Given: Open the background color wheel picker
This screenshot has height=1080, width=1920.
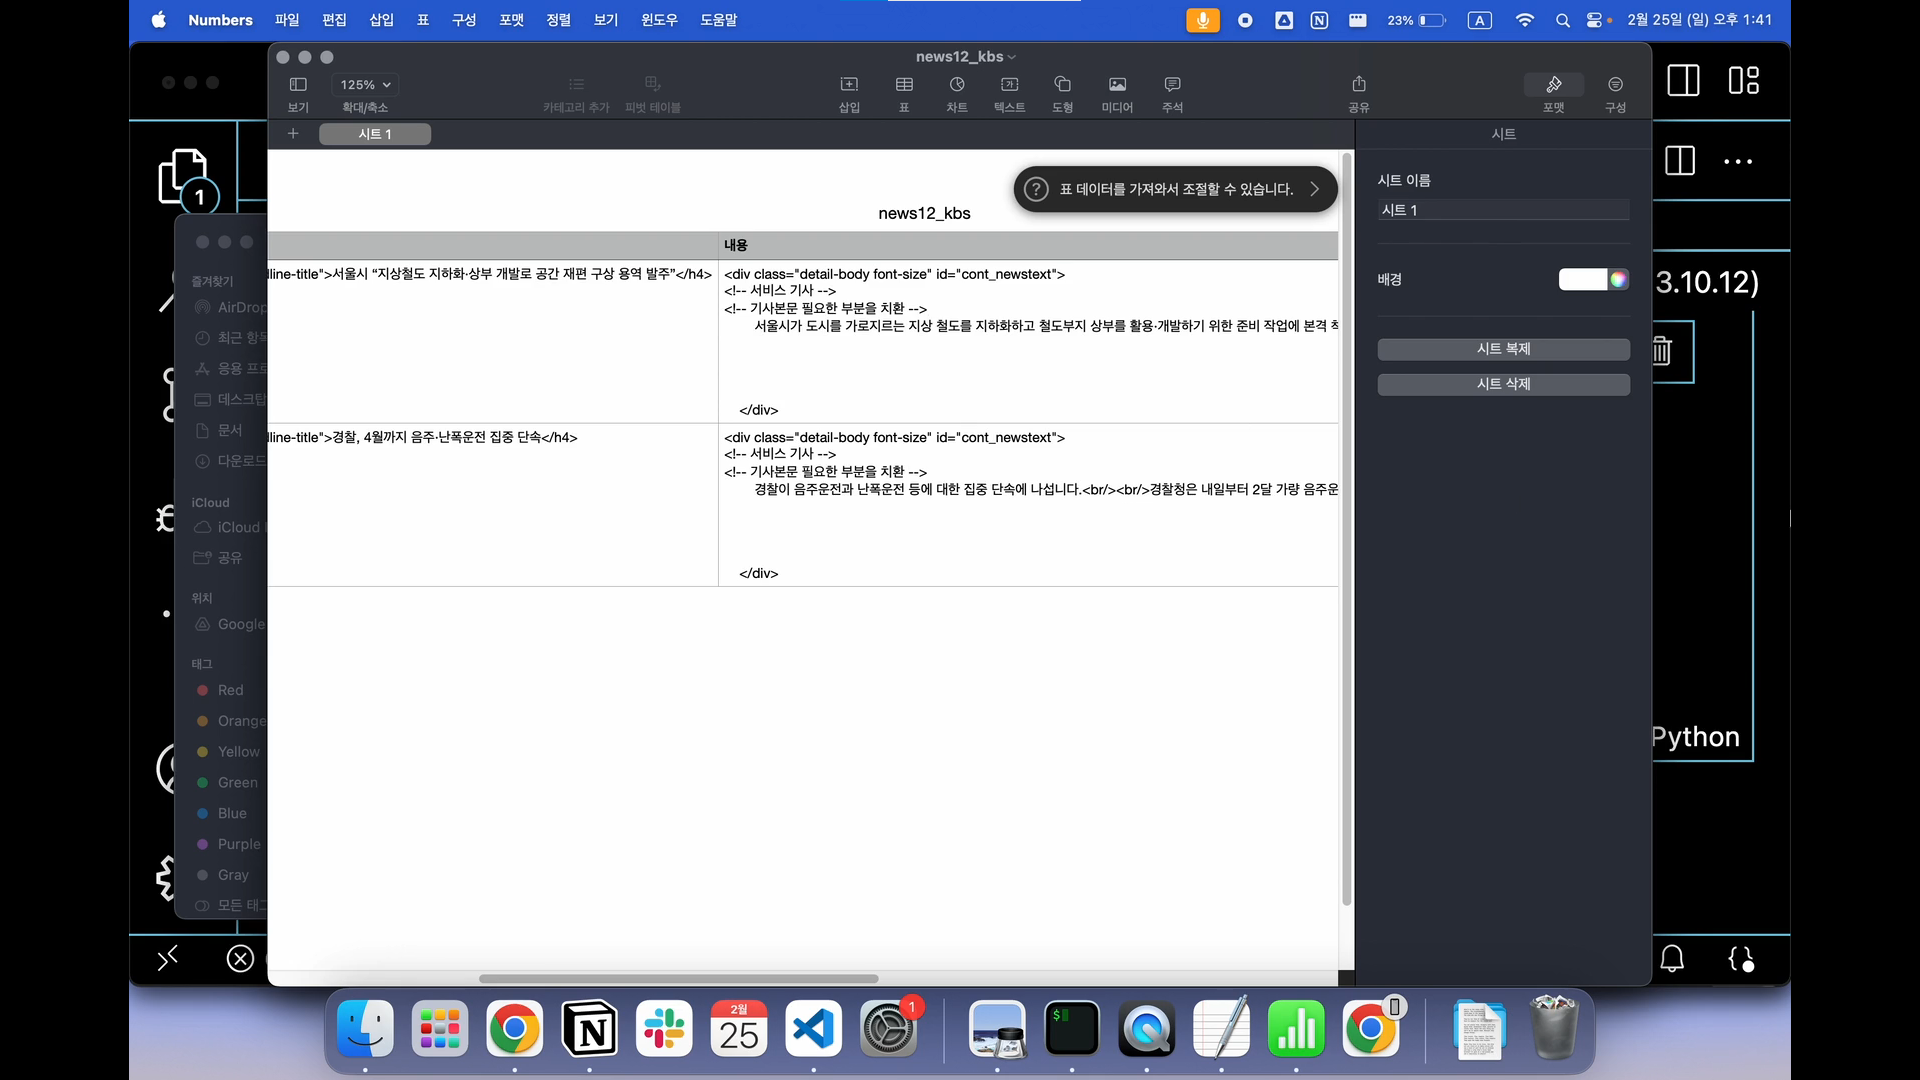Looking at the screenshot, I should [1618, 280].
